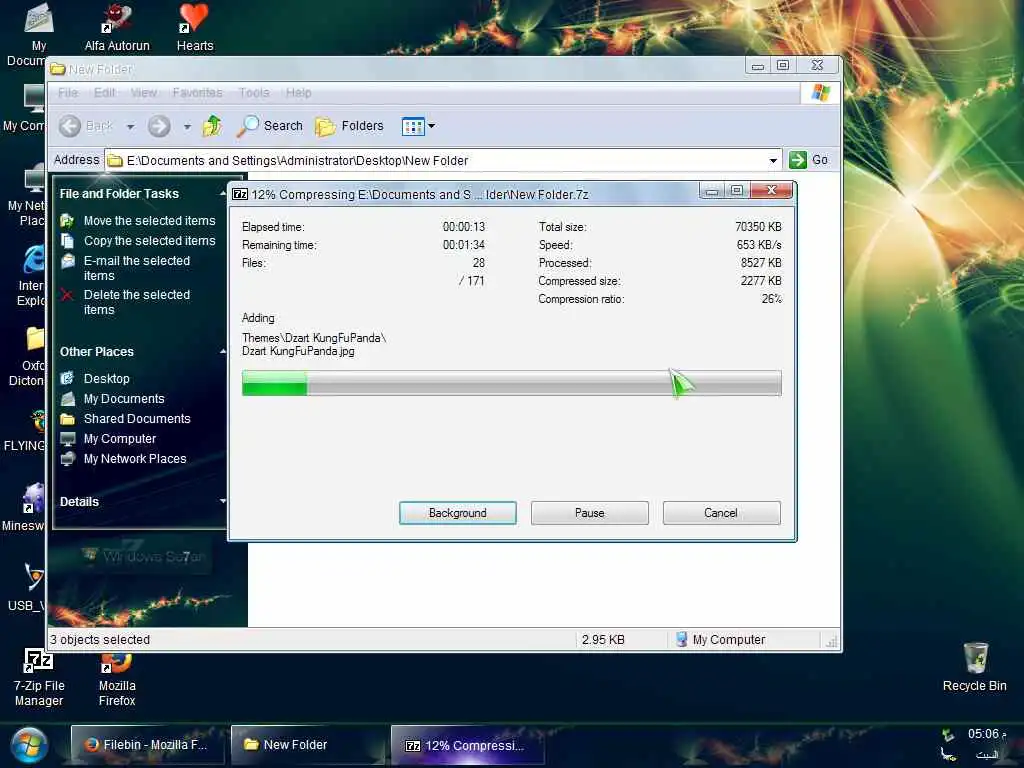
Task: Open the Favorites menu in Explorer
Action: pos(197,93)
